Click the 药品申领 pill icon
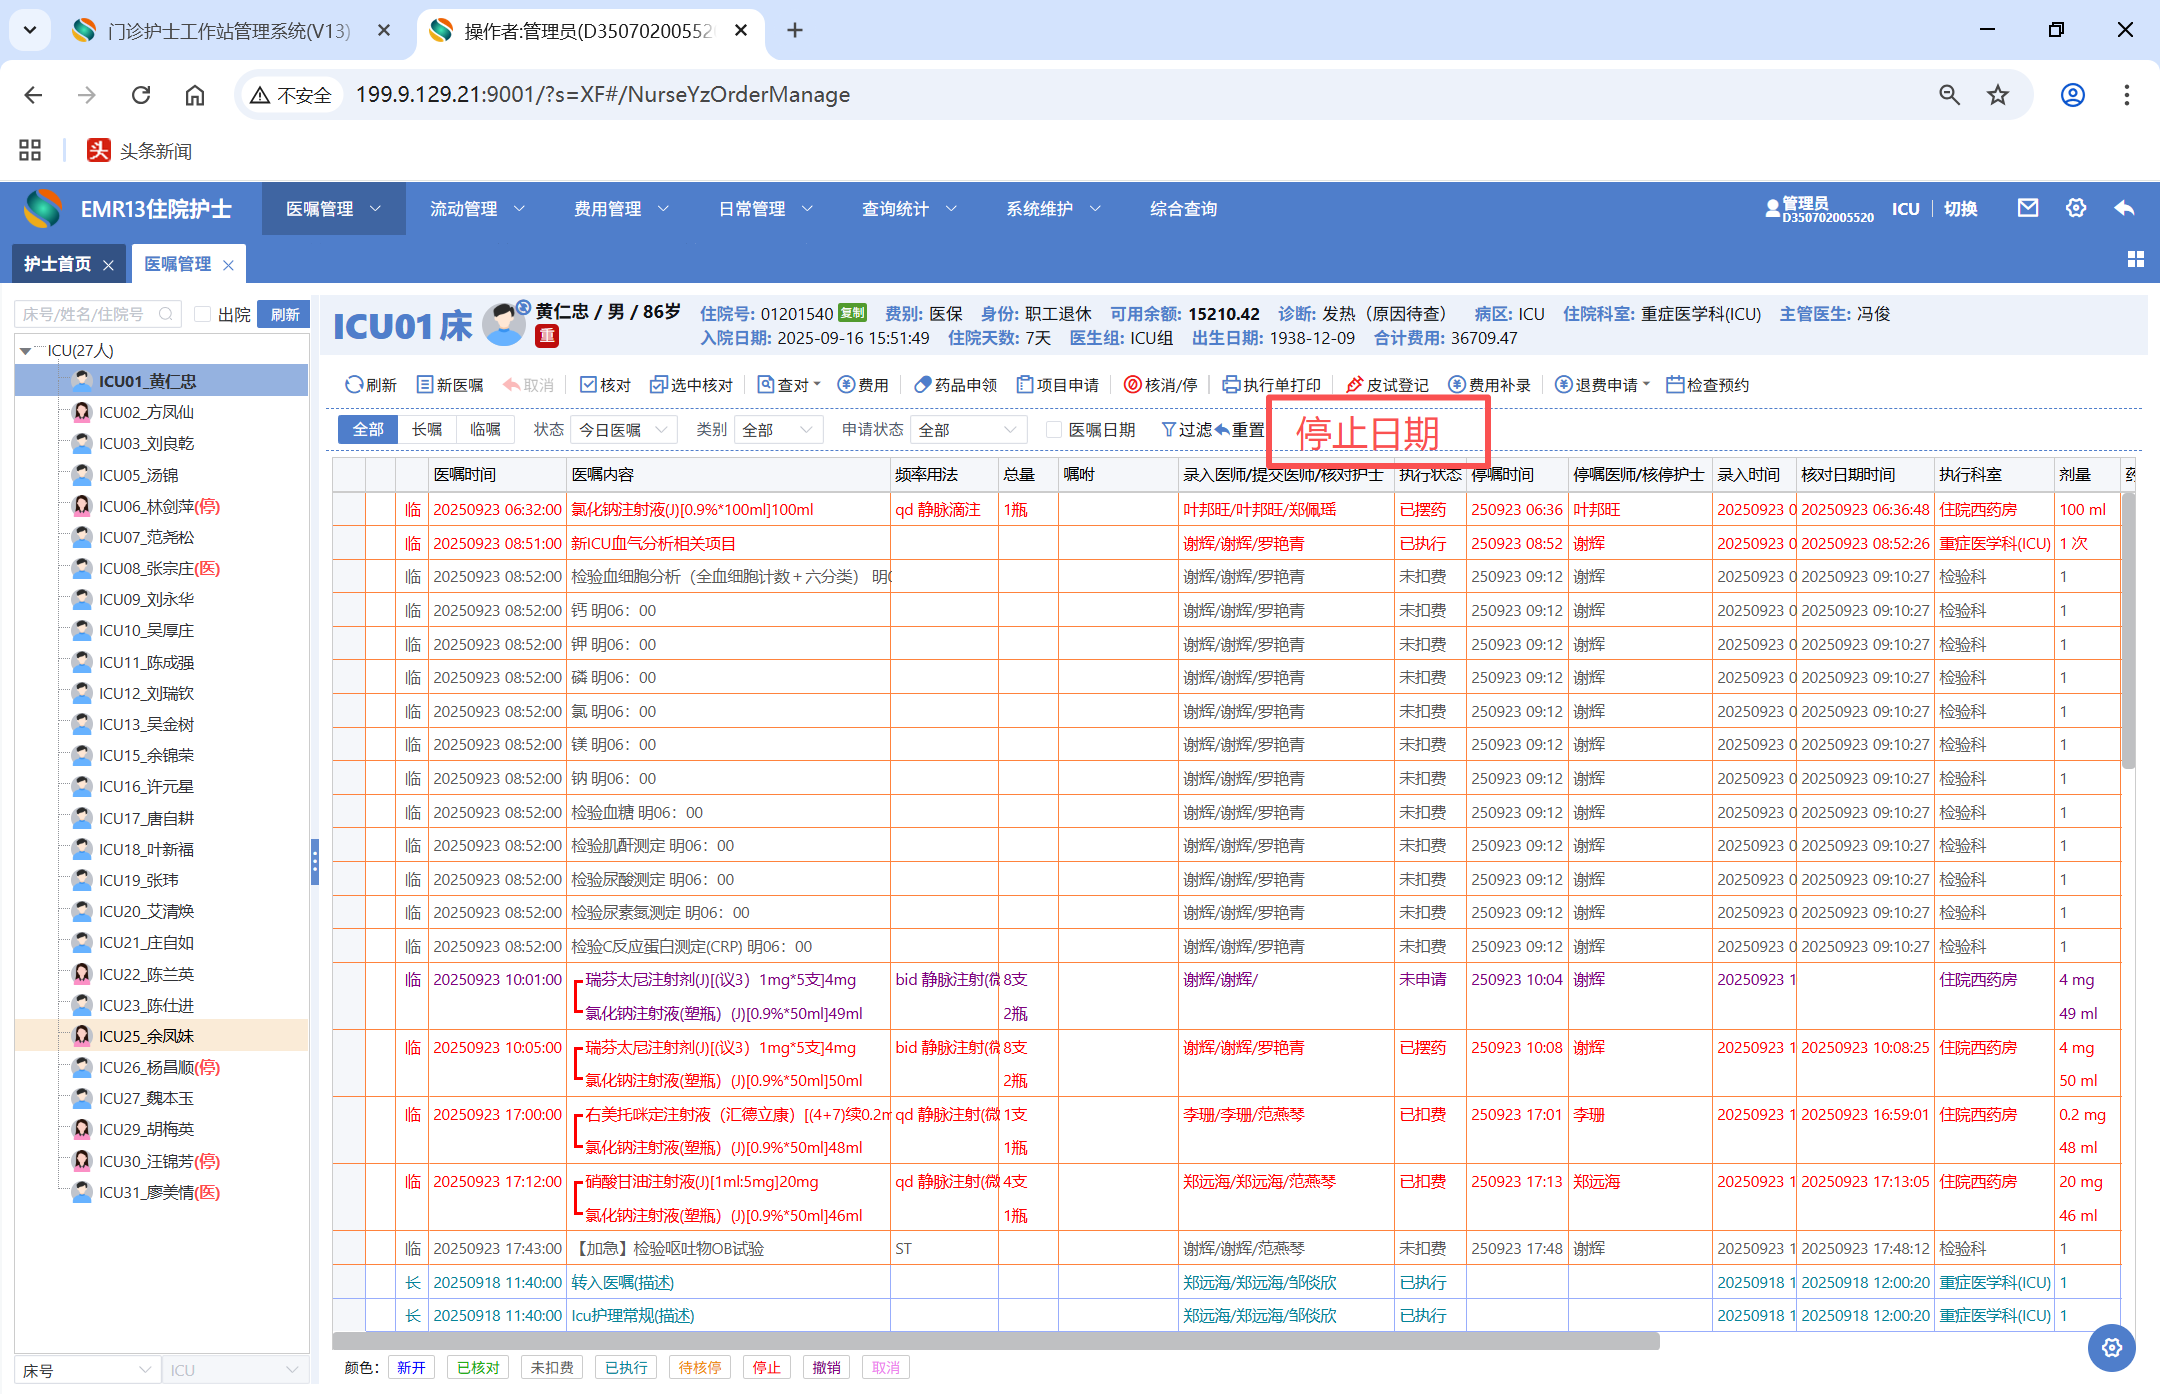Screen dimensions: 2160x1394 [923, 385]
